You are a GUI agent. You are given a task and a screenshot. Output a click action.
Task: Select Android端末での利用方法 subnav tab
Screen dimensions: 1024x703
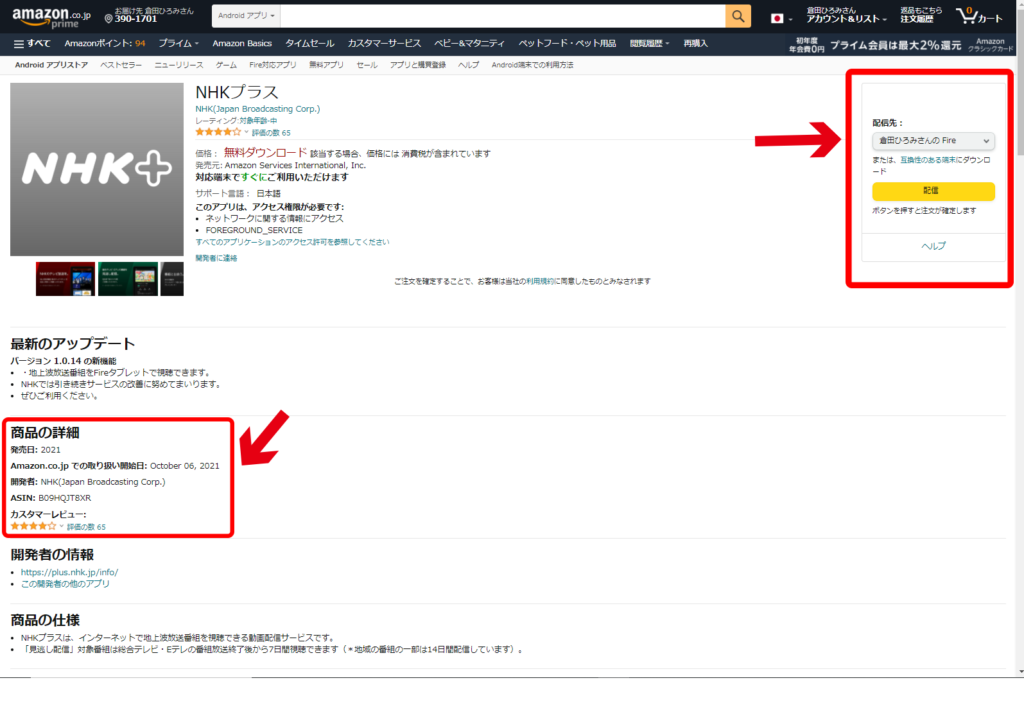pos(532,65)
